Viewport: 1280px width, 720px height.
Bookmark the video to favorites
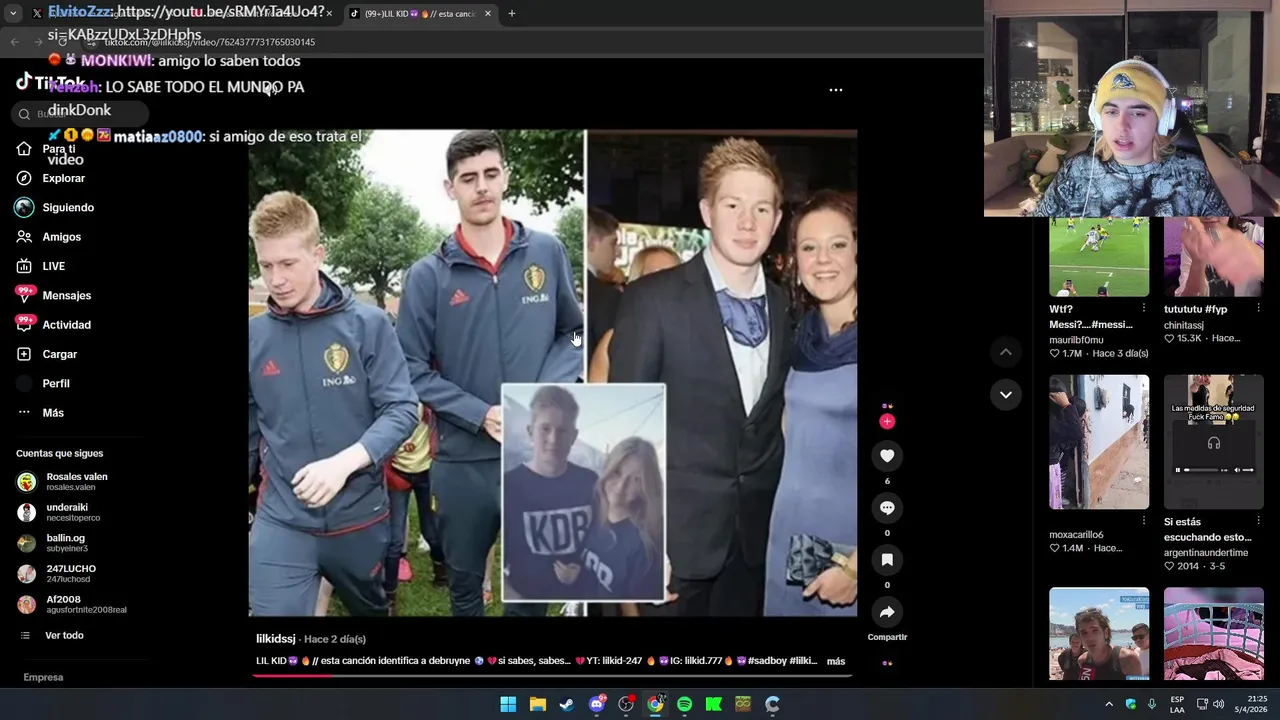[887, 560]
